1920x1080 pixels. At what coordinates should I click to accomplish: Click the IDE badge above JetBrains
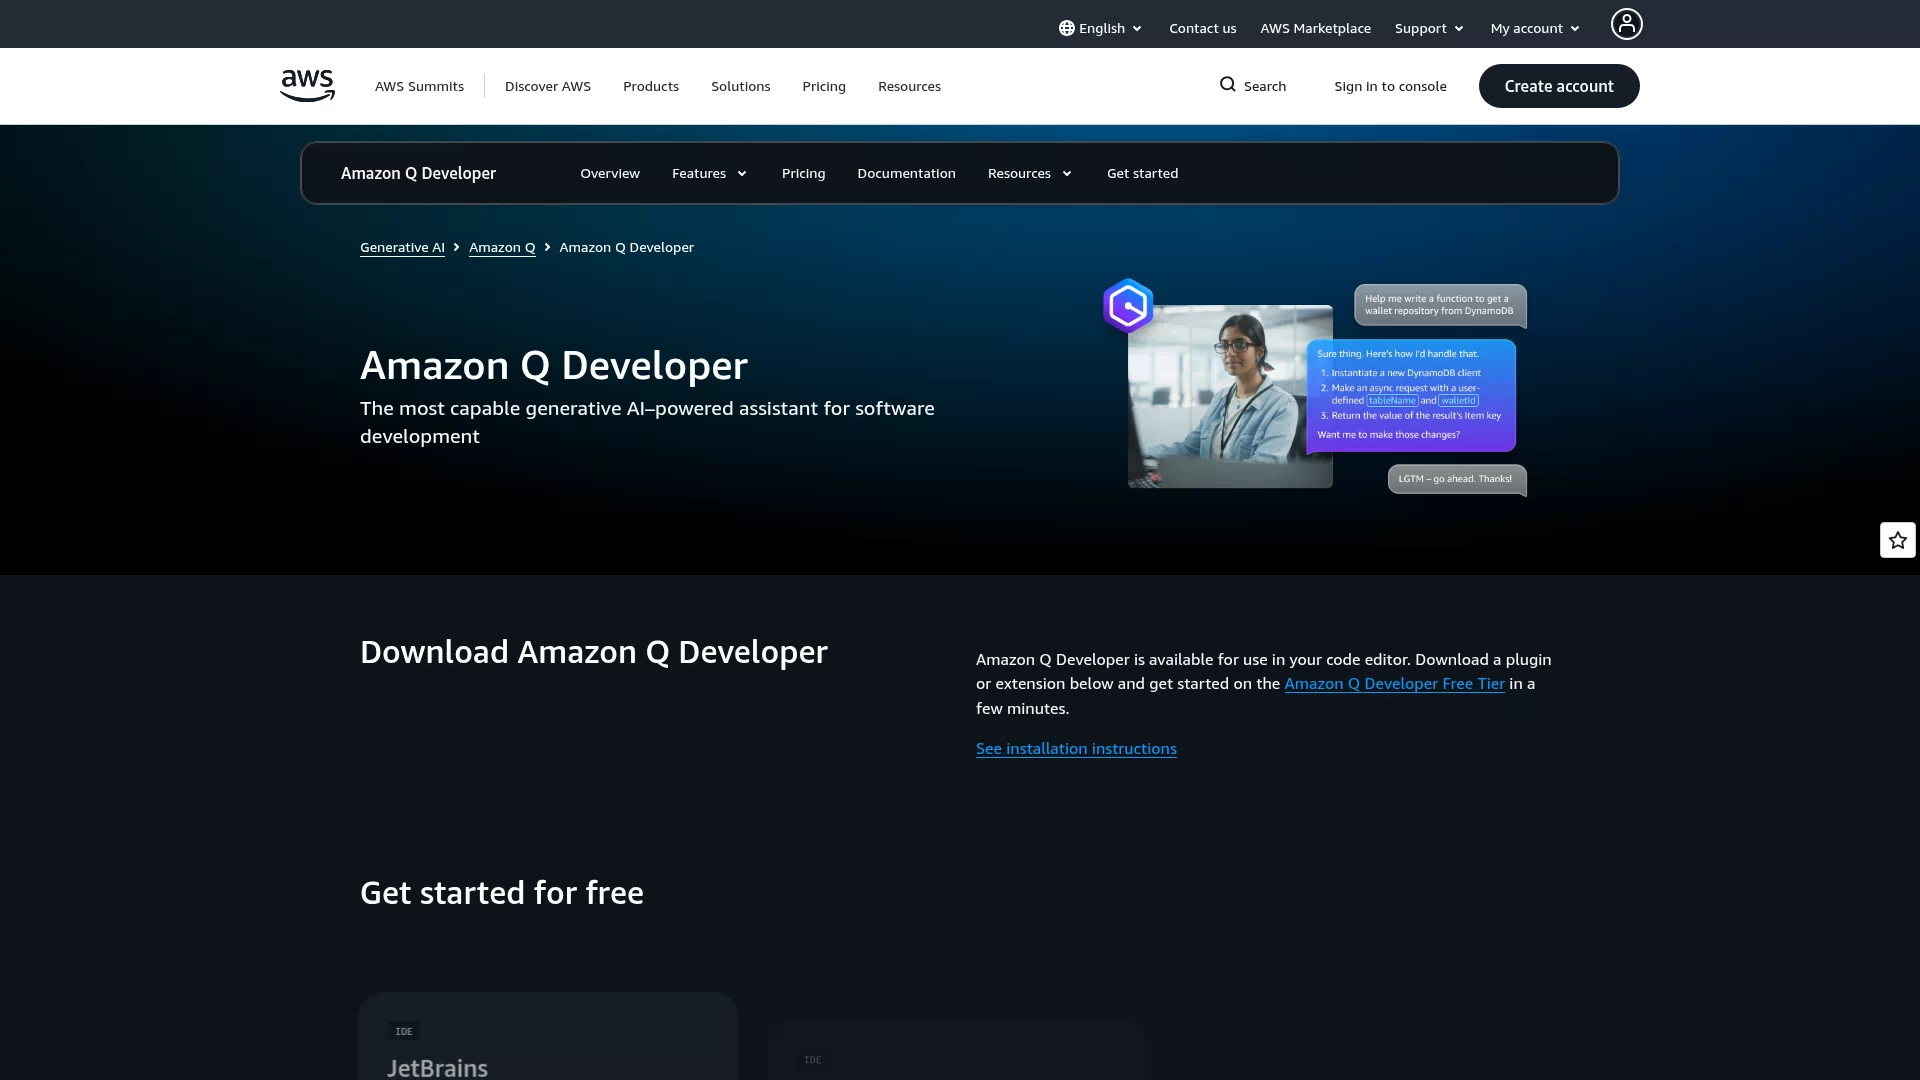[404, 1031]
